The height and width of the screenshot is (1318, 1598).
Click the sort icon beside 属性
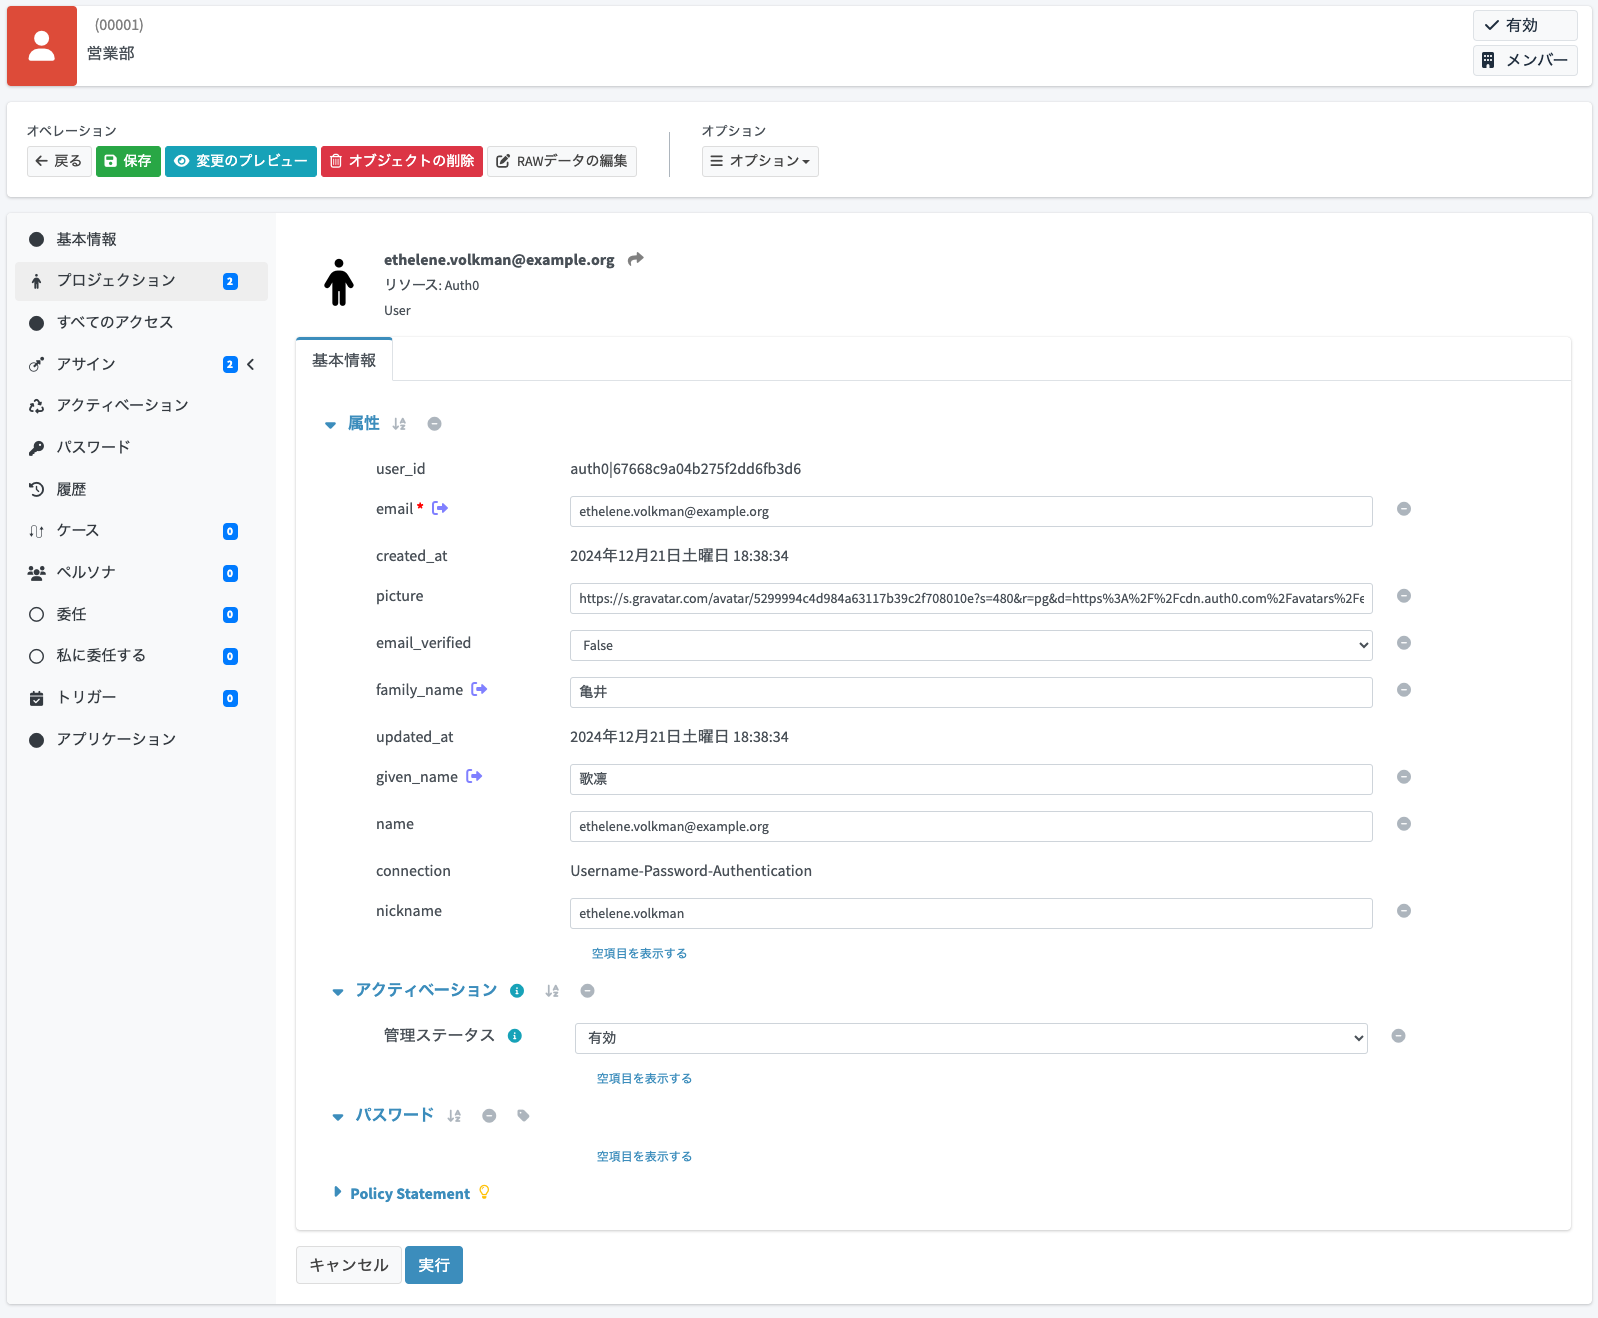click(399, 424)
